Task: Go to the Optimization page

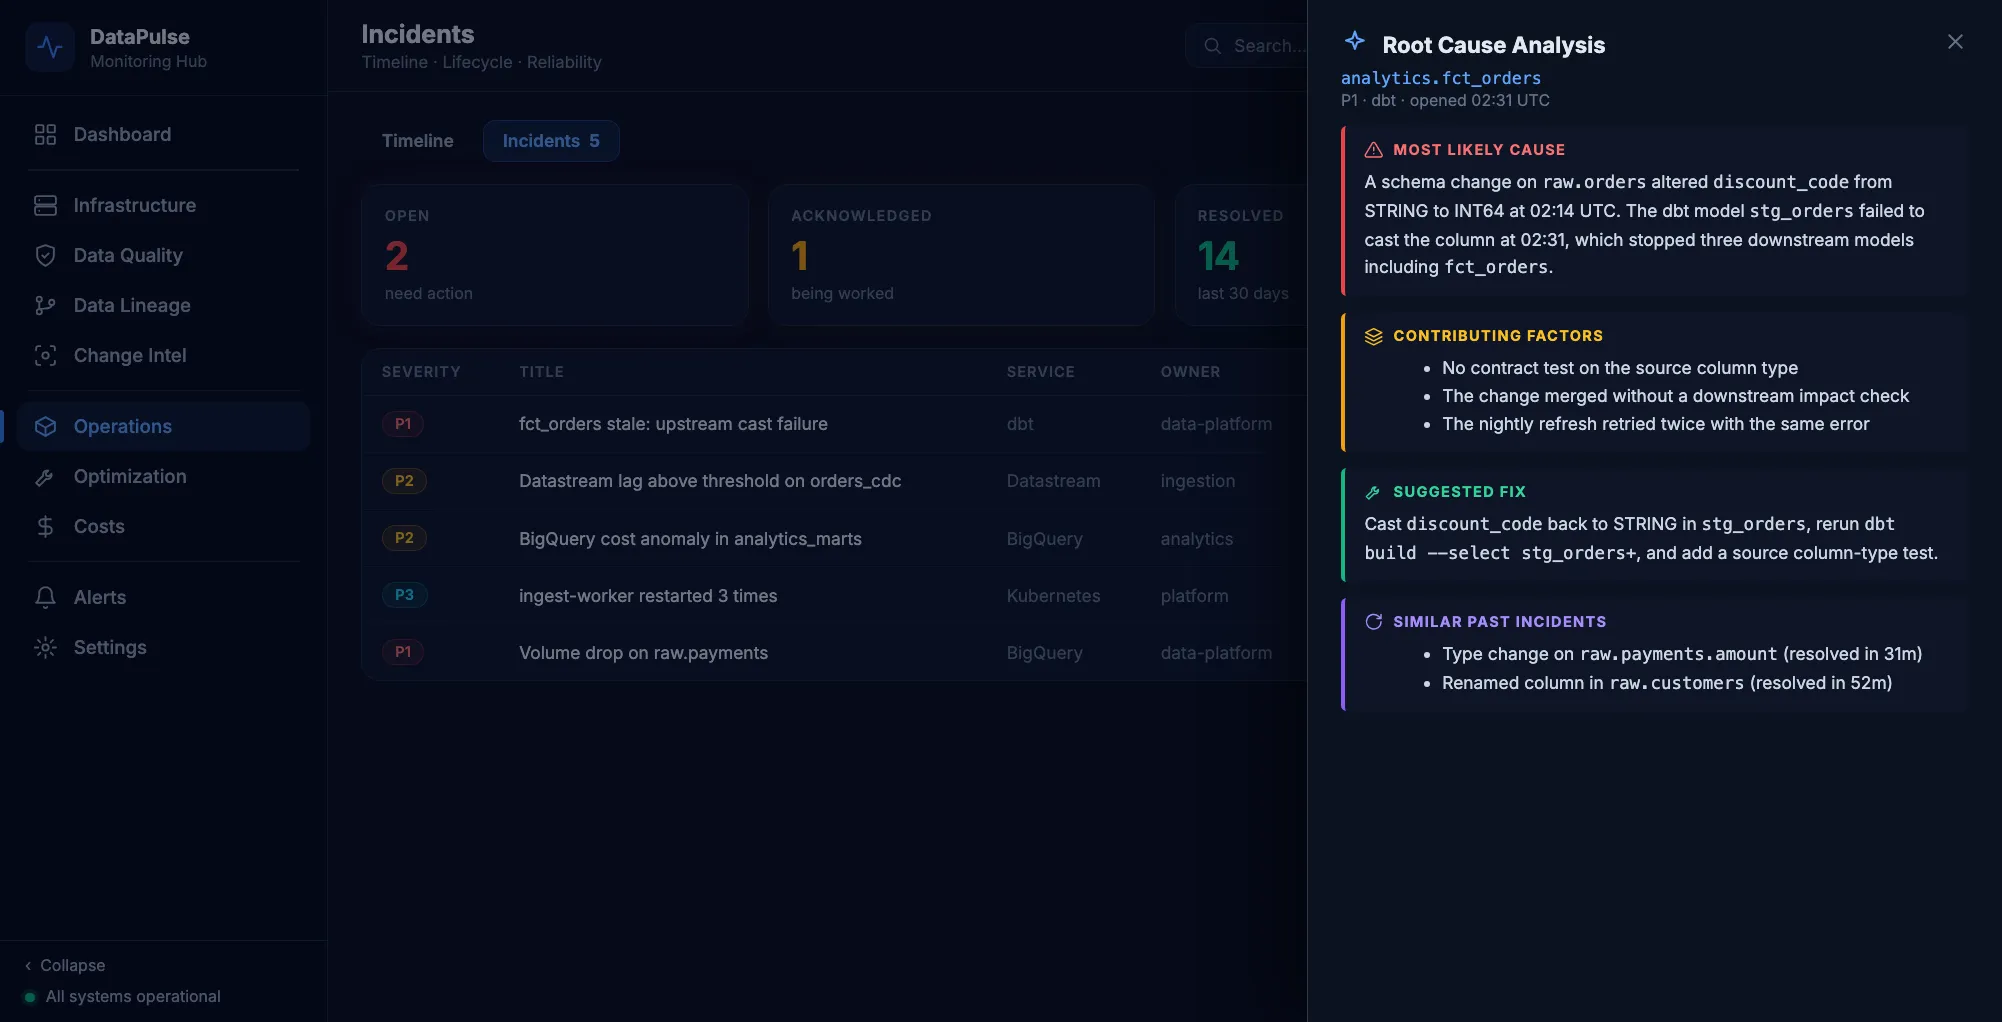Action: click(x=164, y=477)
